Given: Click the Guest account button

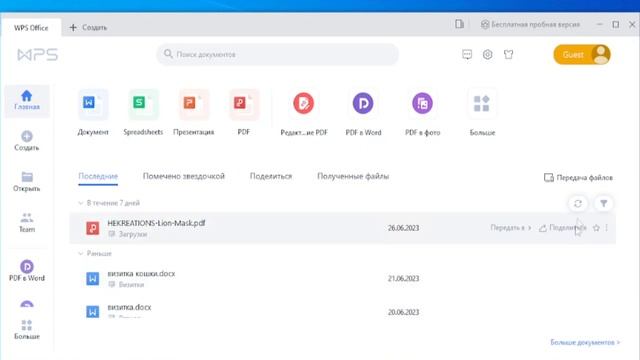Looking at the screenshot, I should (x=582, y=54).
